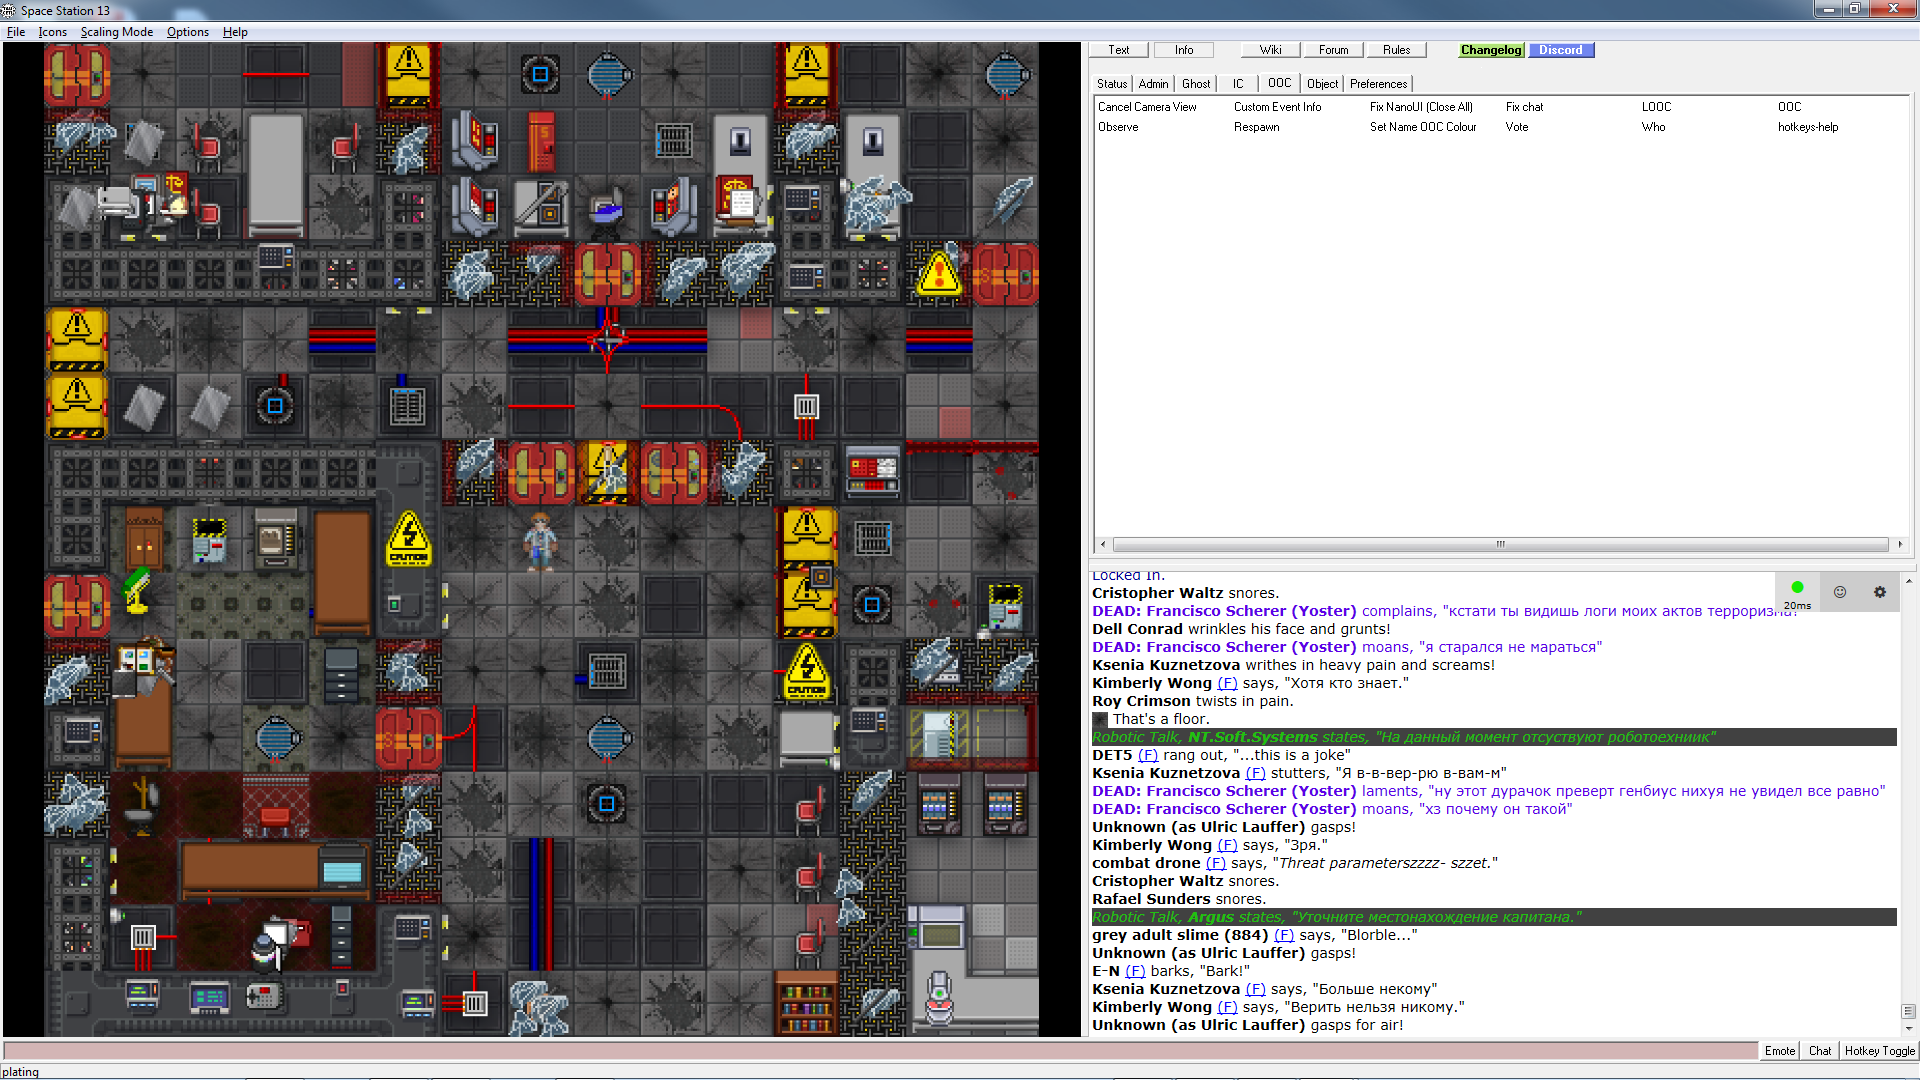The width and height of the screenshot is (1920, 1080).
Task: Select the Custom Event Info verb
Action: tap(1277, 107)
